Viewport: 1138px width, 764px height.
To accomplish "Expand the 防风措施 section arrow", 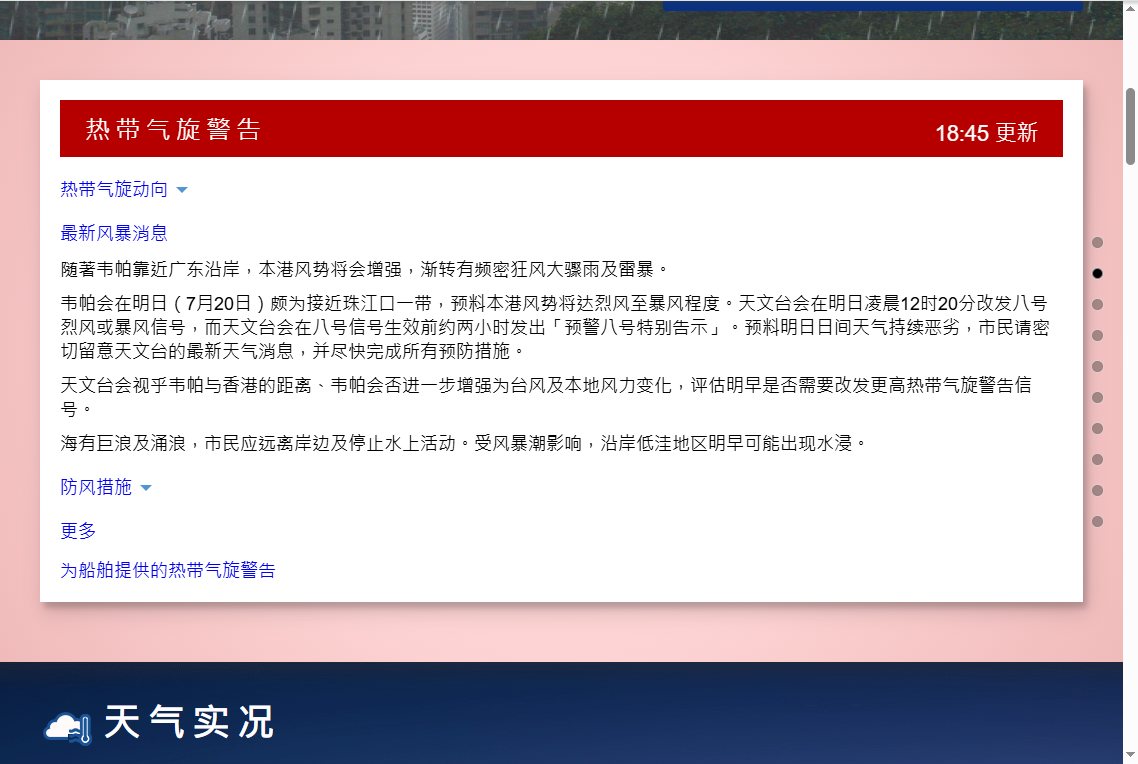I will click(146, 488).
